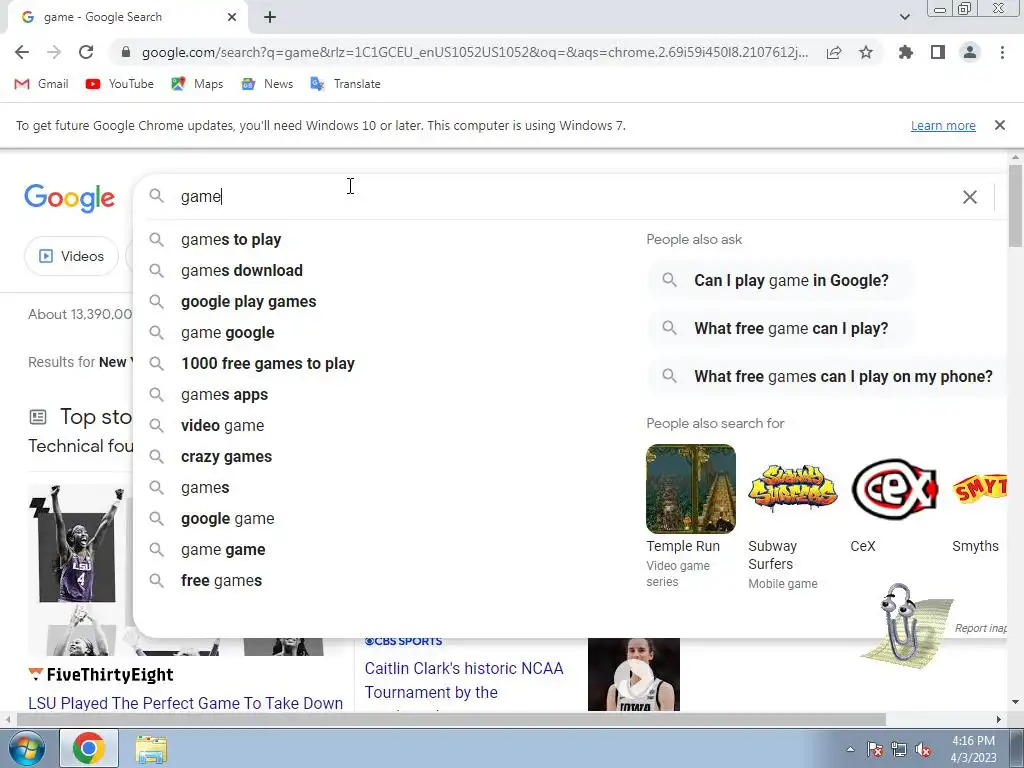
Task: Open the News bookmark
Action: (x=266, y=84)
